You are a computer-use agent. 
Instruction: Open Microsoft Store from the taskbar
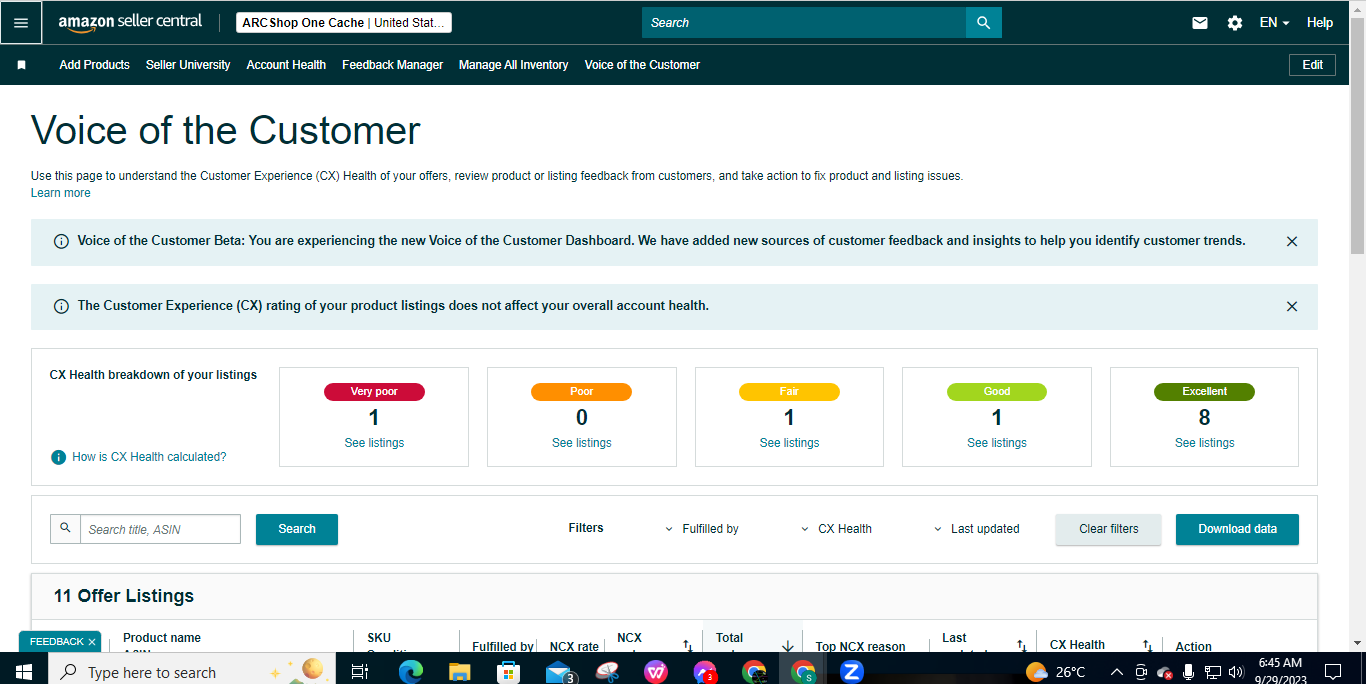tap(509, 672)
